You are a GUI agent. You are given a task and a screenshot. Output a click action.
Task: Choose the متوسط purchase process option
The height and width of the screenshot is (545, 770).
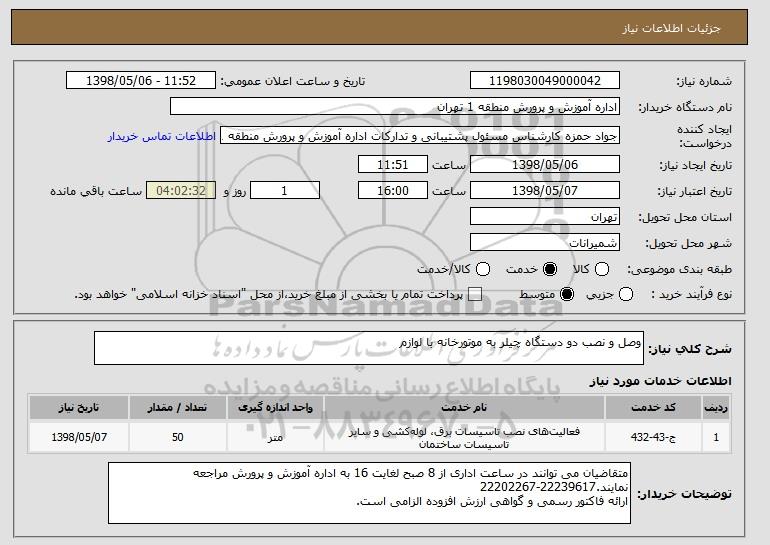coord(567,295)
